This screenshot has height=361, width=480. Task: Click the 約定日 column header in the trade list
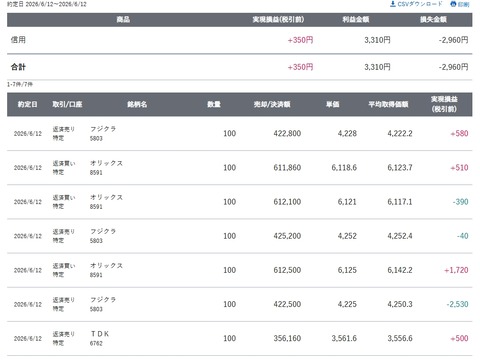[x=27, y=105]
